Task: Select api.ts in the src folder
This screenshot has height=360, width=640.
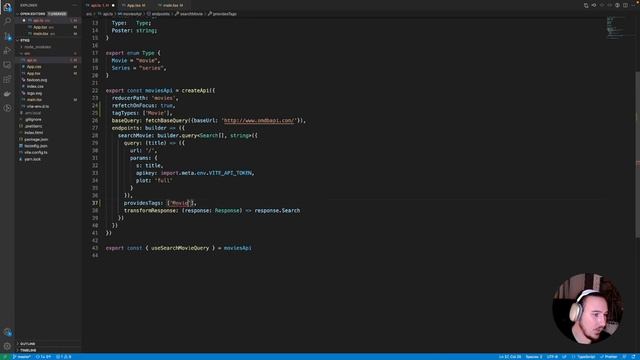Action: [48, 60]
